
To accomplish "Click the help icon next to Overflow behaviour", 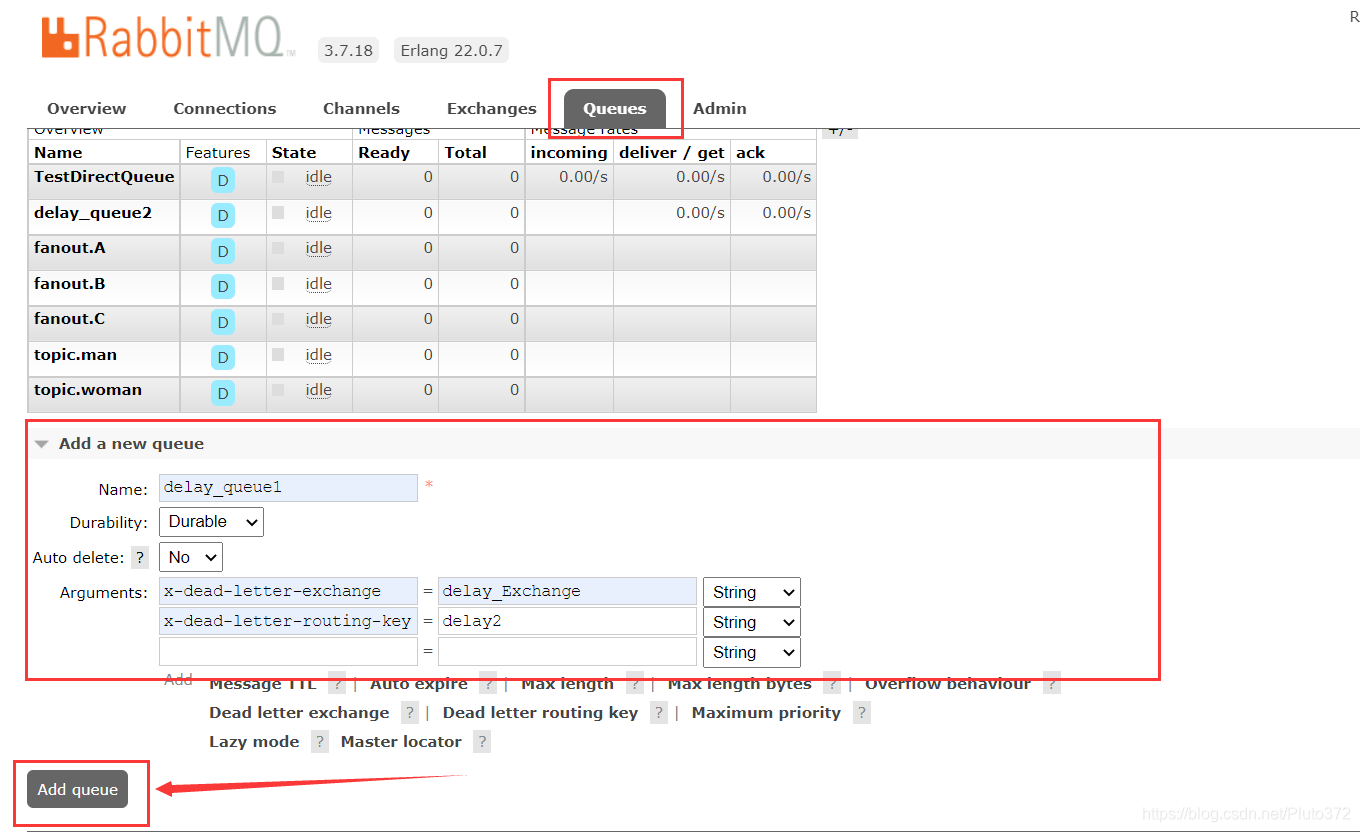I will tap(1051, 684).
